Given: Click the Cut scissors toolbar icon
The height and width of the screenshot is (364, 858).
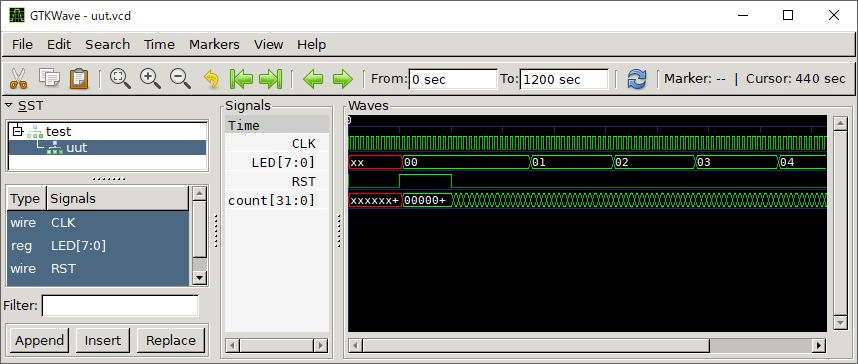Looking at the screenshot, I should 18,79.
